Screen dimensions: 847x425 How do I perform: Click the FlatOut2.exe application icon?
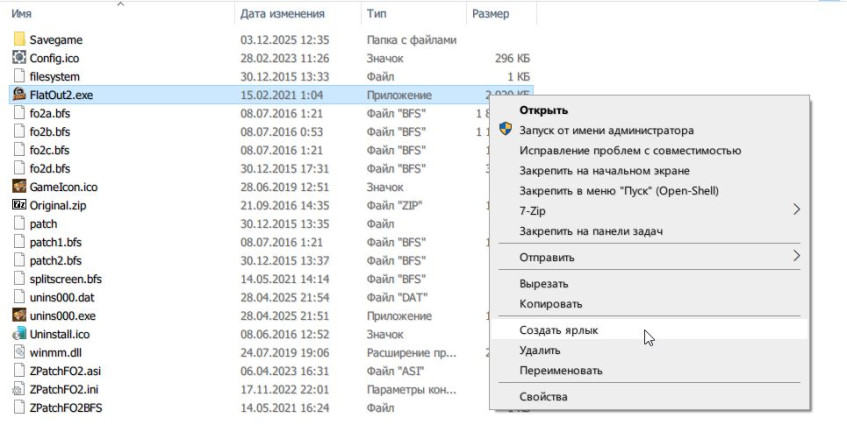pos(19,94)
